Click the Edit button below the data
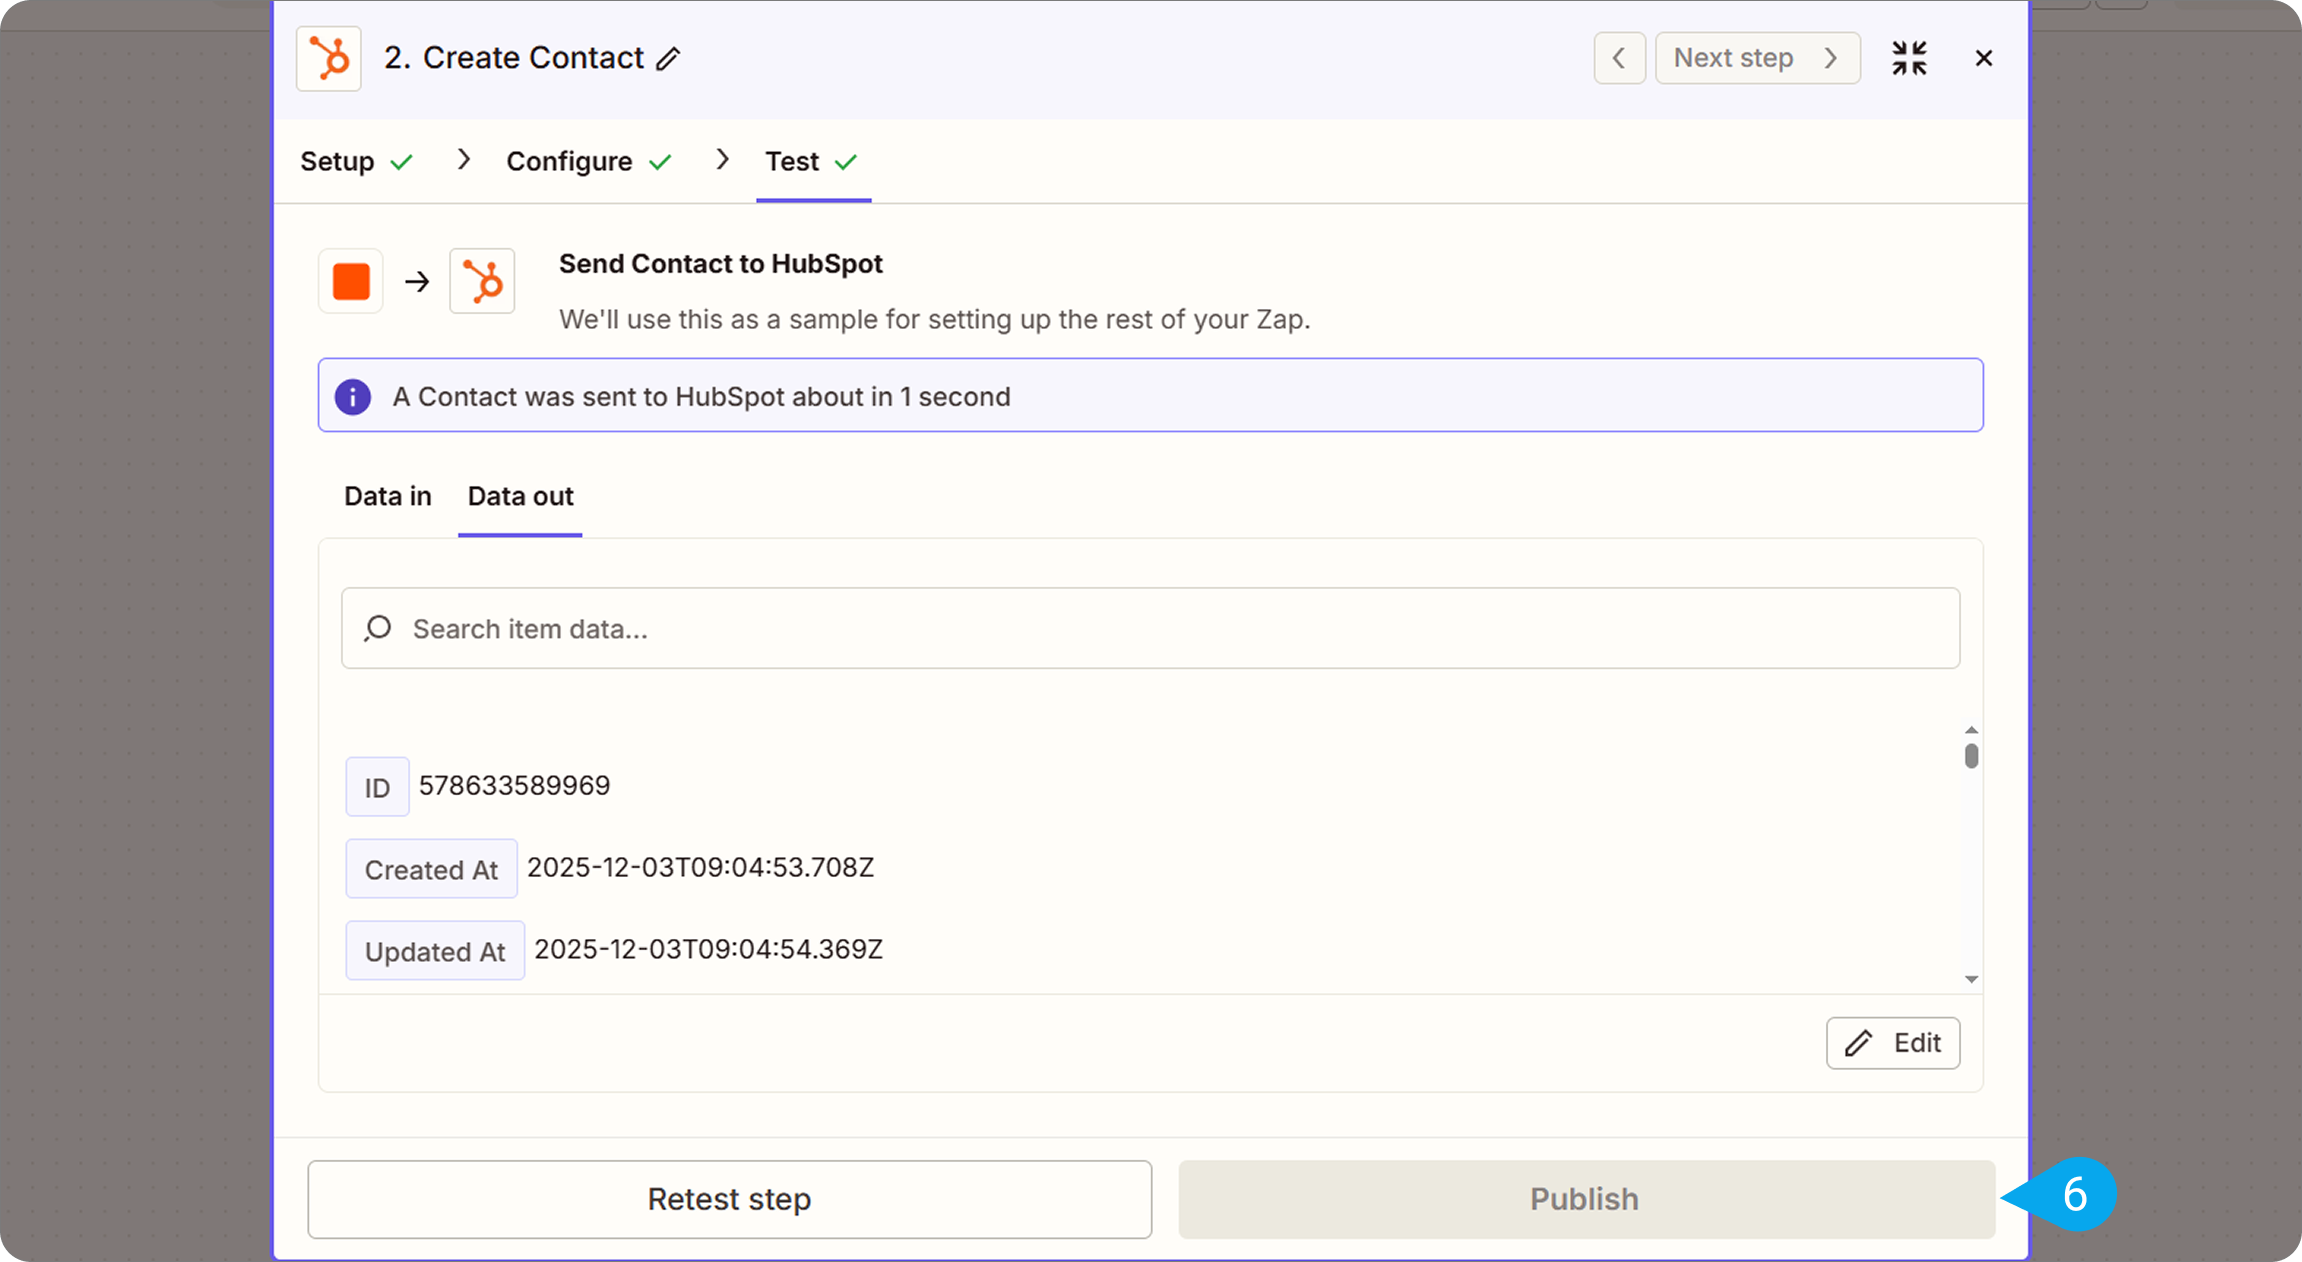2302x1262 pixels. pyautogui.click(x=1892, y=1043)
